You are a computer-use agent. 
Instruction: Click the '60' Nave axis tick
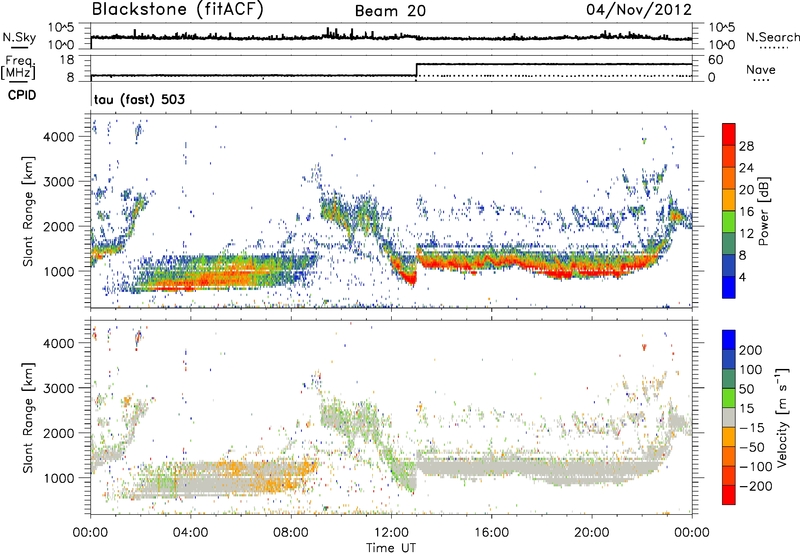pos(715,60)
